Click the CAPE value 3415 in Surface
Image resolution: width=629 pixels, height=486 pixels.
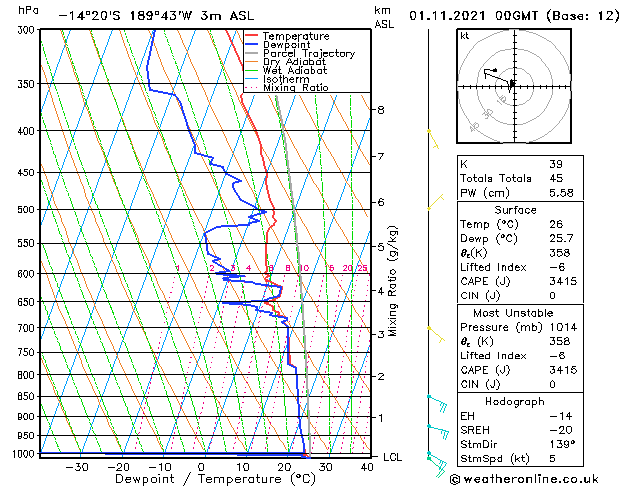point(563,281)
